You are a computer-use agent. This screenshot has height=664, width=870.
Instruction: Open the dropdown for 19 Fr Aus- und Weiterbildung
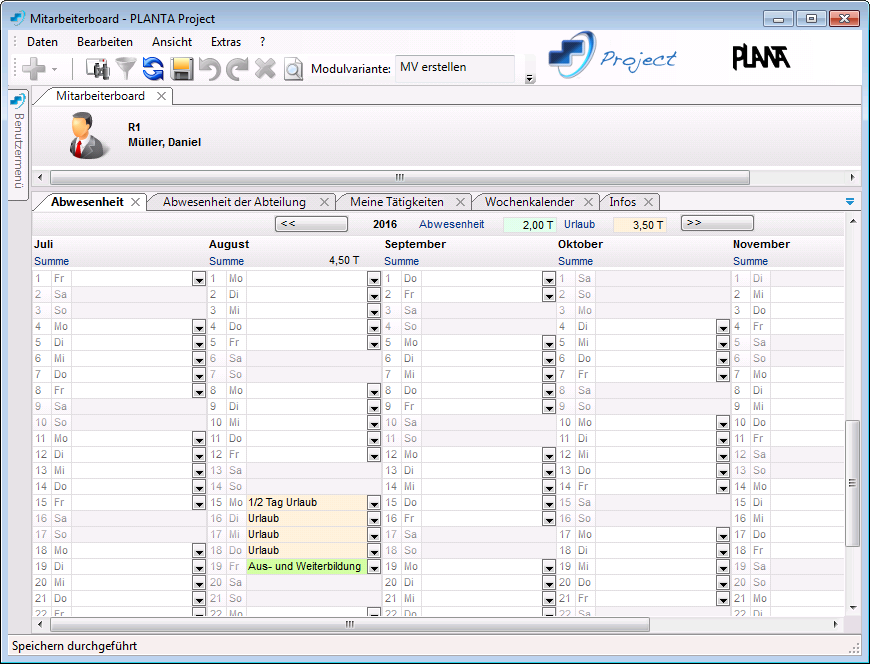coord(374,567)
